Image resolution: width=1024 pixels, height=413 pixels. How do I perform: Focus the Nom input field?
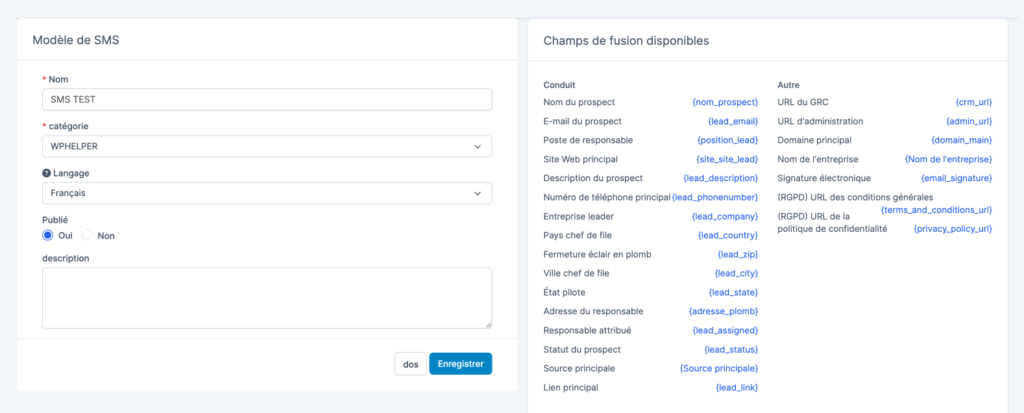click(267, 99)
